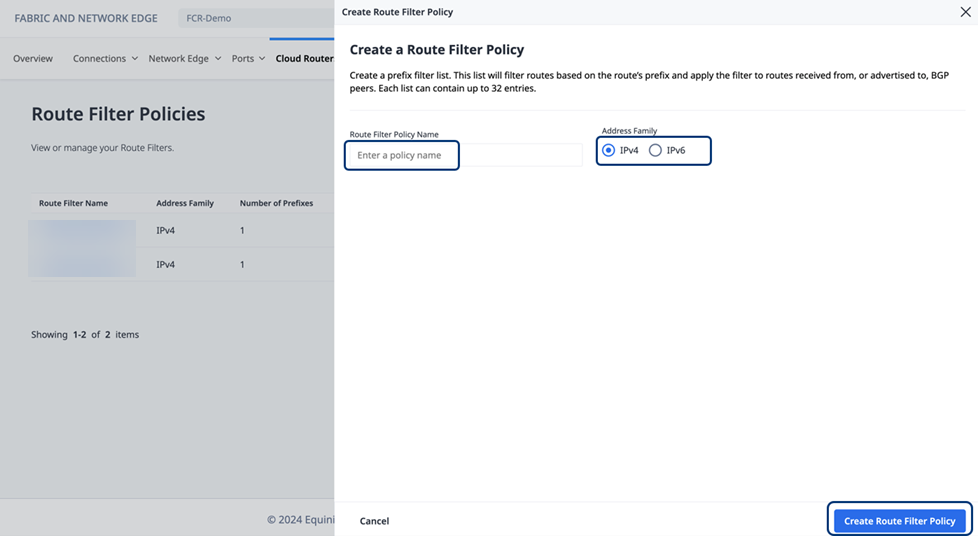Click the Showing 1-2 of 2 items text
978x536 pixels.
pyautogui.click(x=85, y=334)
